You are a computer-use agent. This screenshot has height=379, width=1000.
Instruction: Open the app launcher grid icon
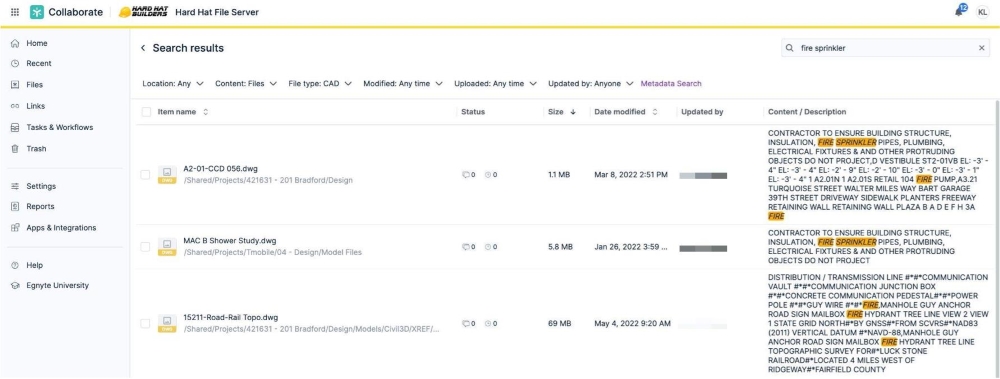pyautogui.click(x=15, y=12)
